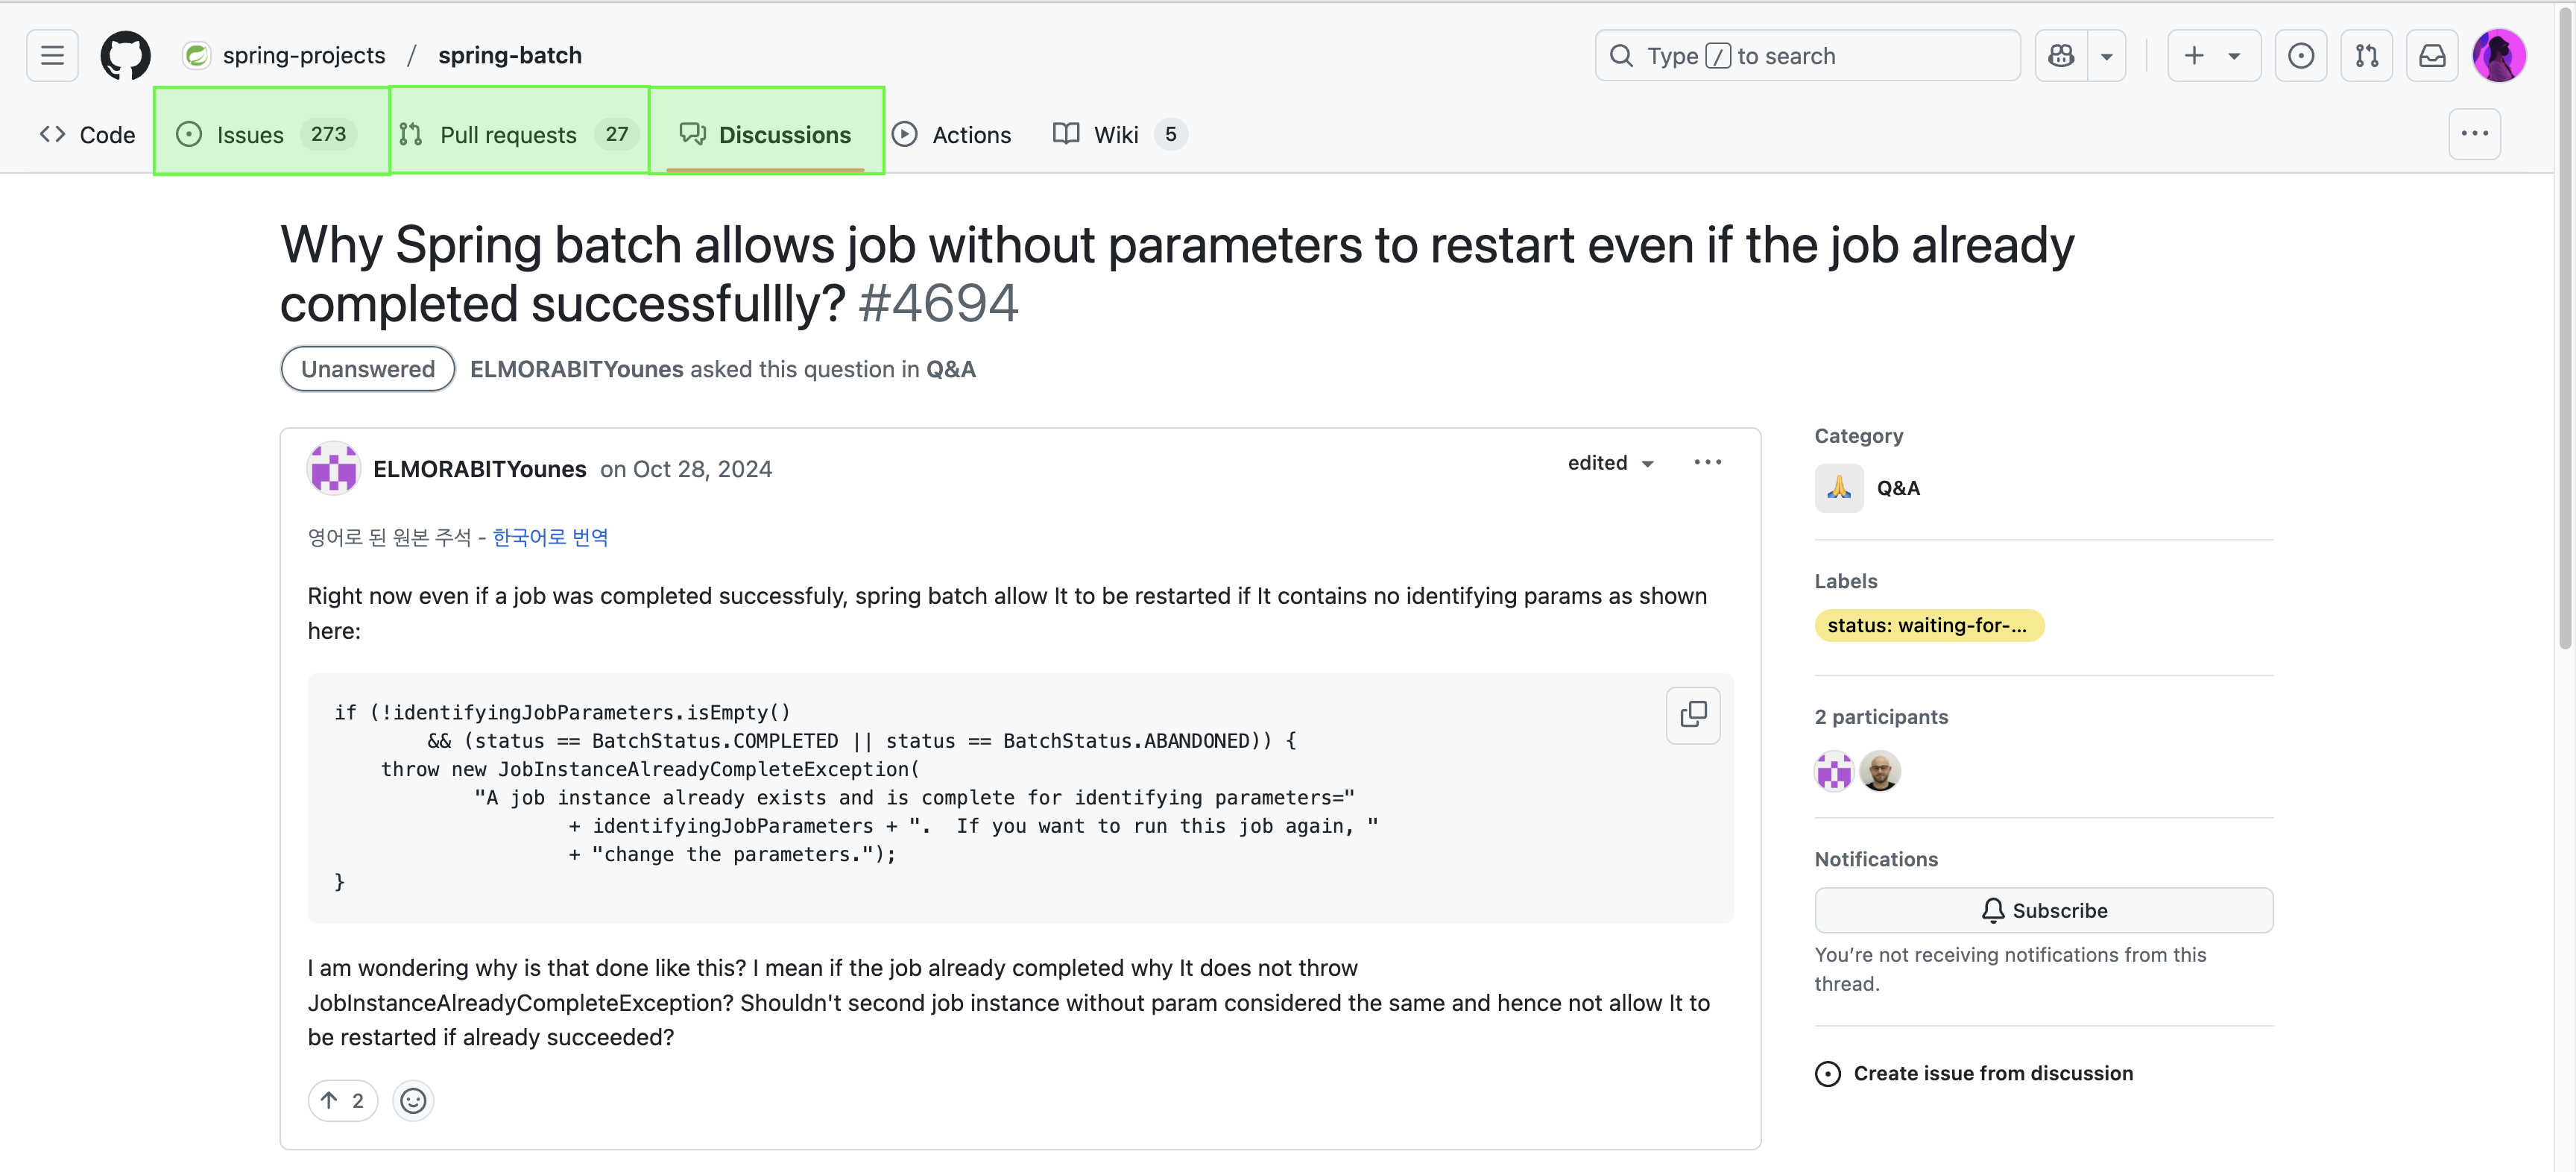This screenshot has width=2576, height=1172.
Task: Open notifications inbox icon
Action: pyautogui.click(x=2431, y=55)
